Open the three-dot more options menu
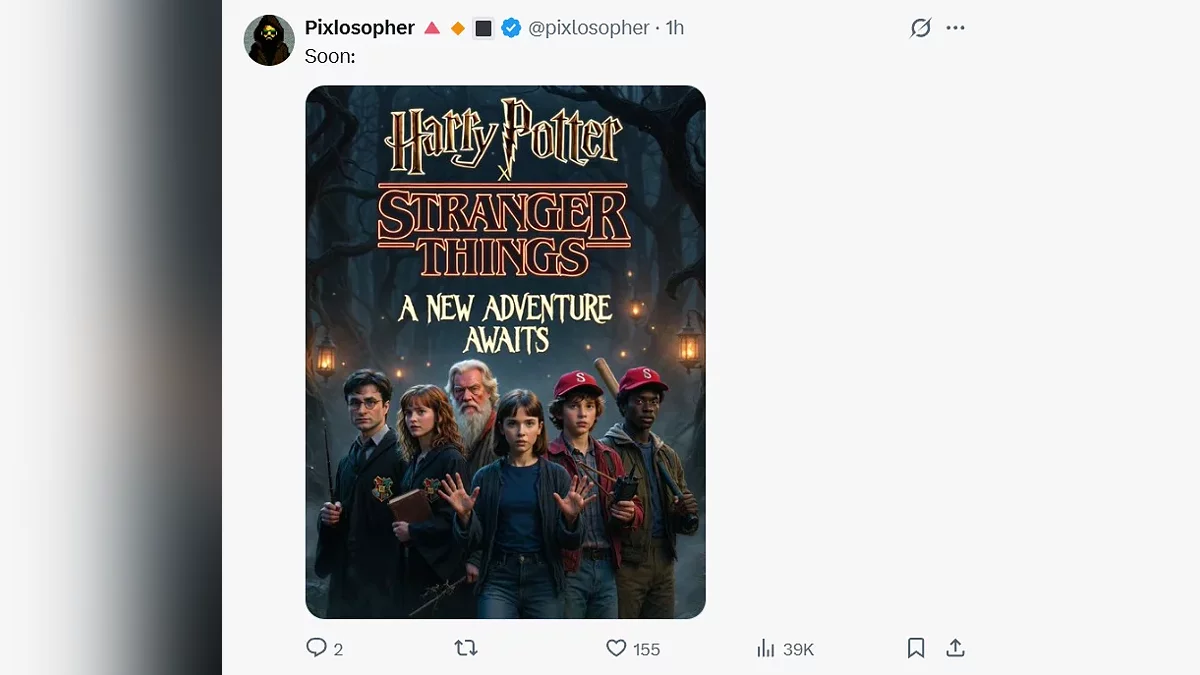The width and height of the screenshot is (1200, 675). 956,28
